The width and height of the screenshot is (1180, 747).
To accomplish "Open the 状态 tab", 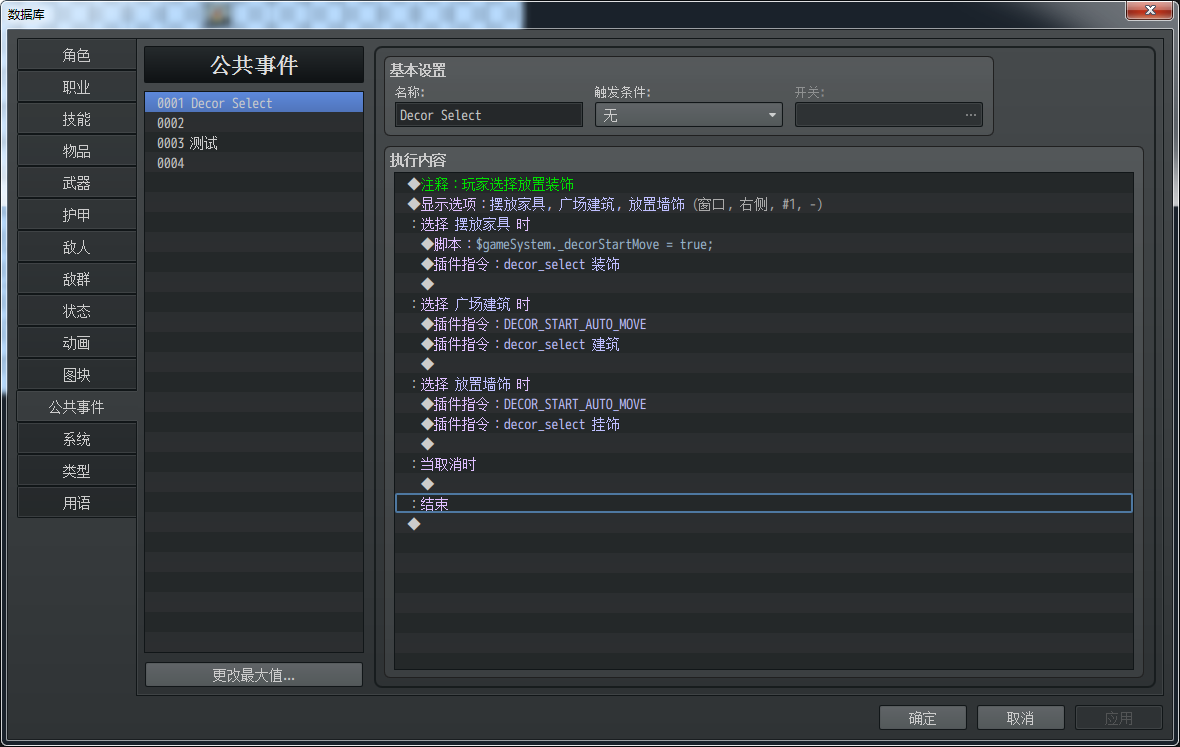I will (x=77, y=311).
